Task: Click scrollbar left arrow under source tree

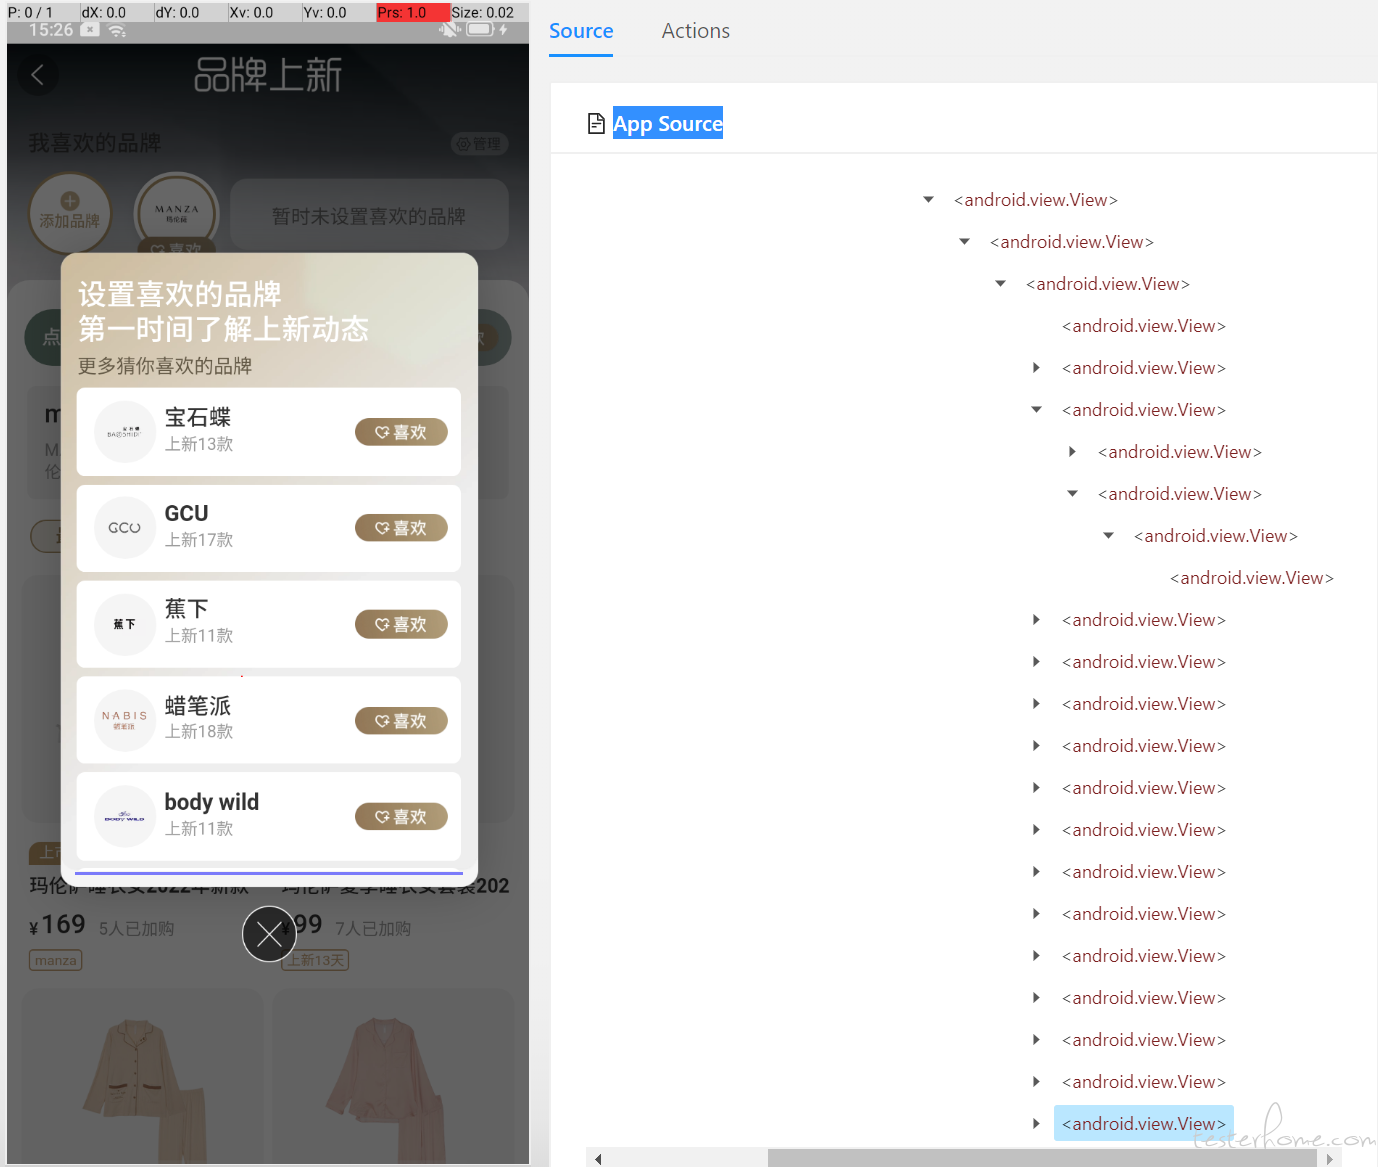Action: tap(598, 1158)
